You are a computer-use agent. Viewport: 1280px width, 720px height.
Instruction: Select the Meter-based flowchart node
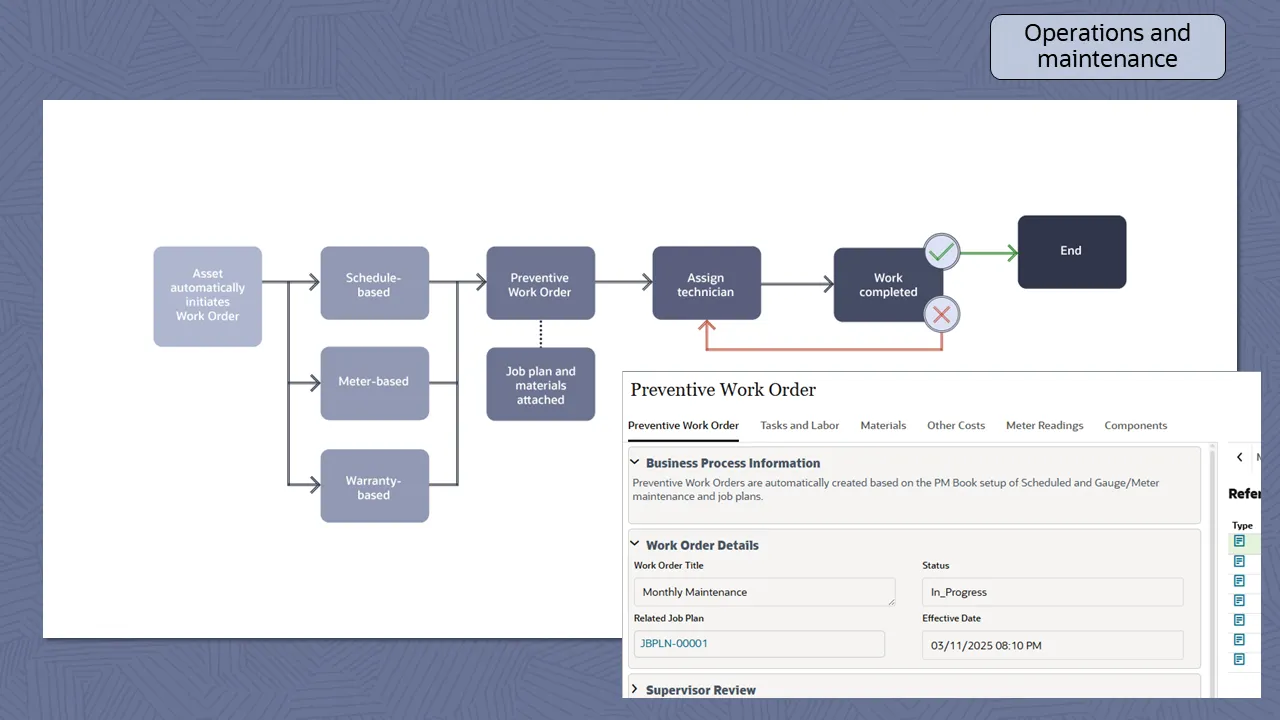click(x=374, y=382)
